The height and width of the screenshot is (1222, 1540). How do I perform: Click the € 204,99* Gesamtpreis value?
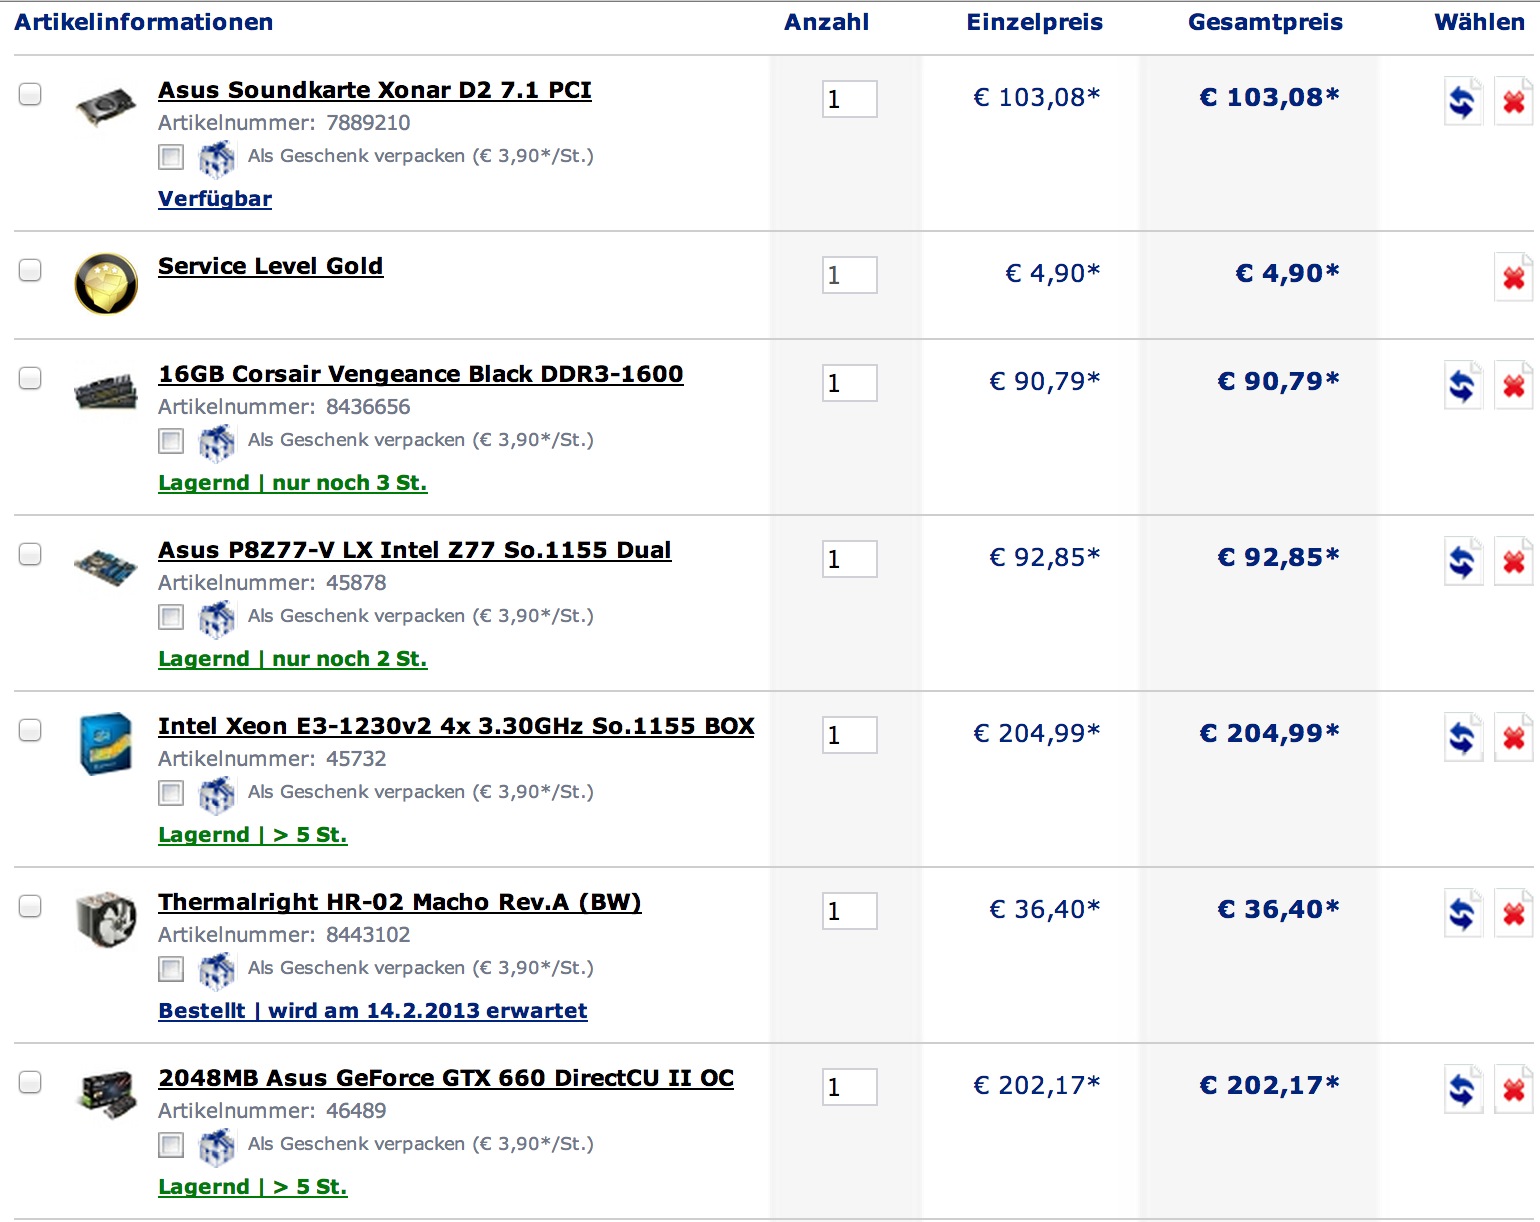tap(1269, 733)
